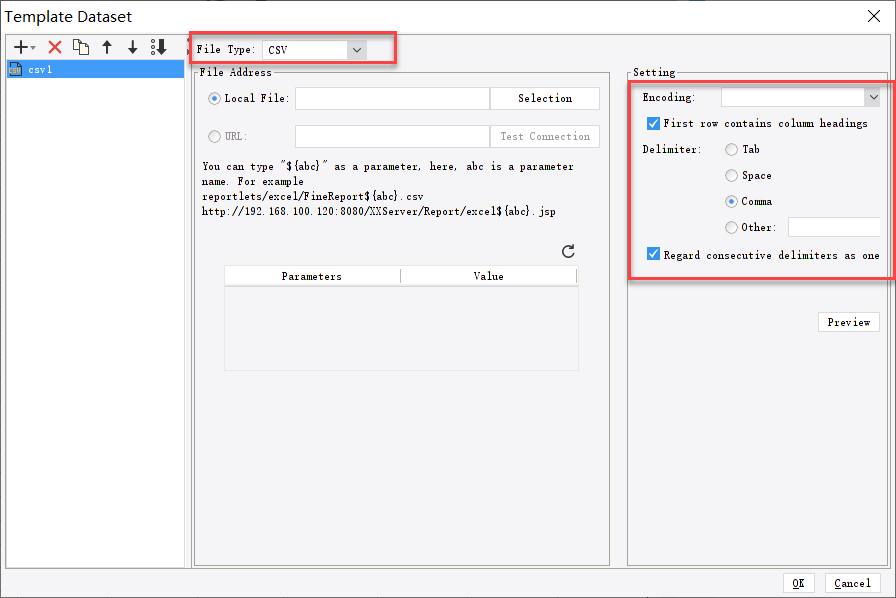Image resolution: width=896 pixels, height=598 pixels.
Task: Click the sort datasets icon
Action: (158, 46)
